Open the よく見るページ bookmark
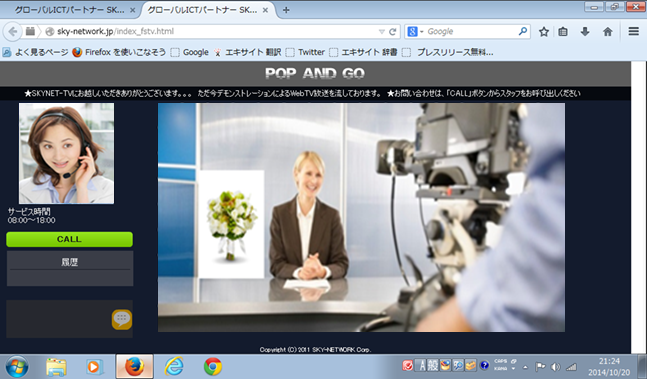The height and width of the screenshot is (379, 647). point(35,52)
